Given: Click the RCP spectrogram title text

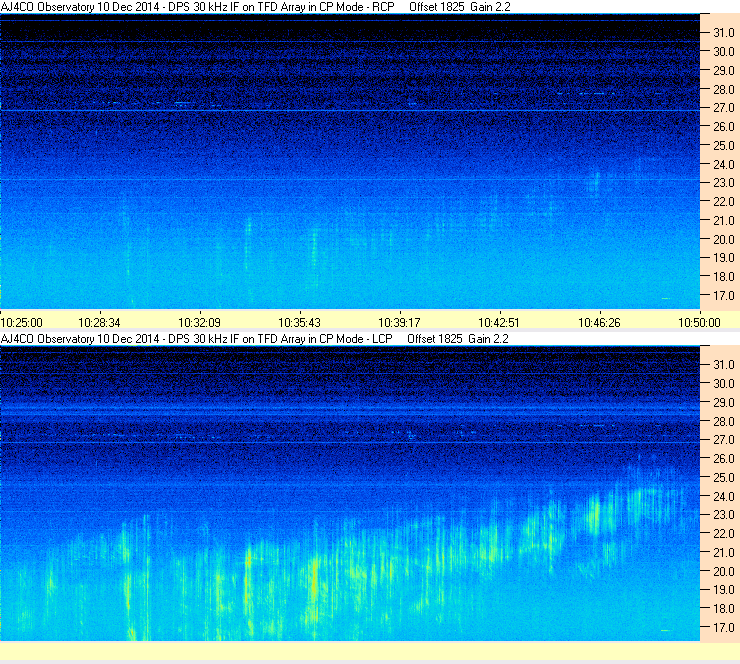Looking at the screenshot, I should (255, 7).
